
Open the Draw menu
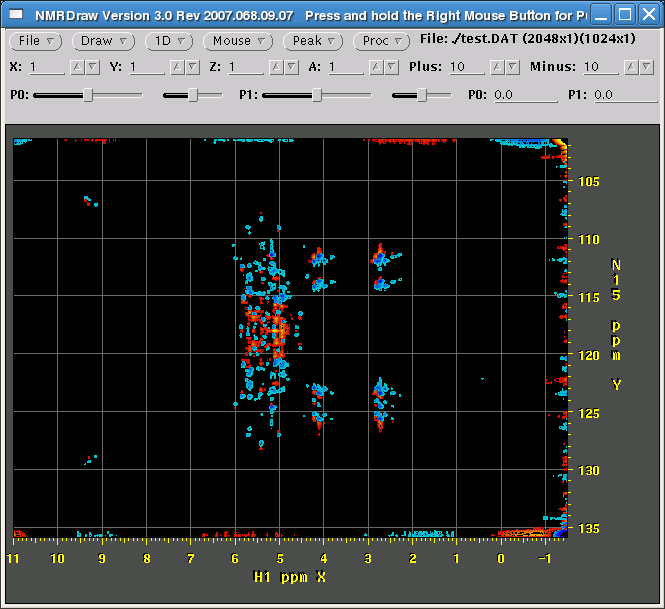103,41
